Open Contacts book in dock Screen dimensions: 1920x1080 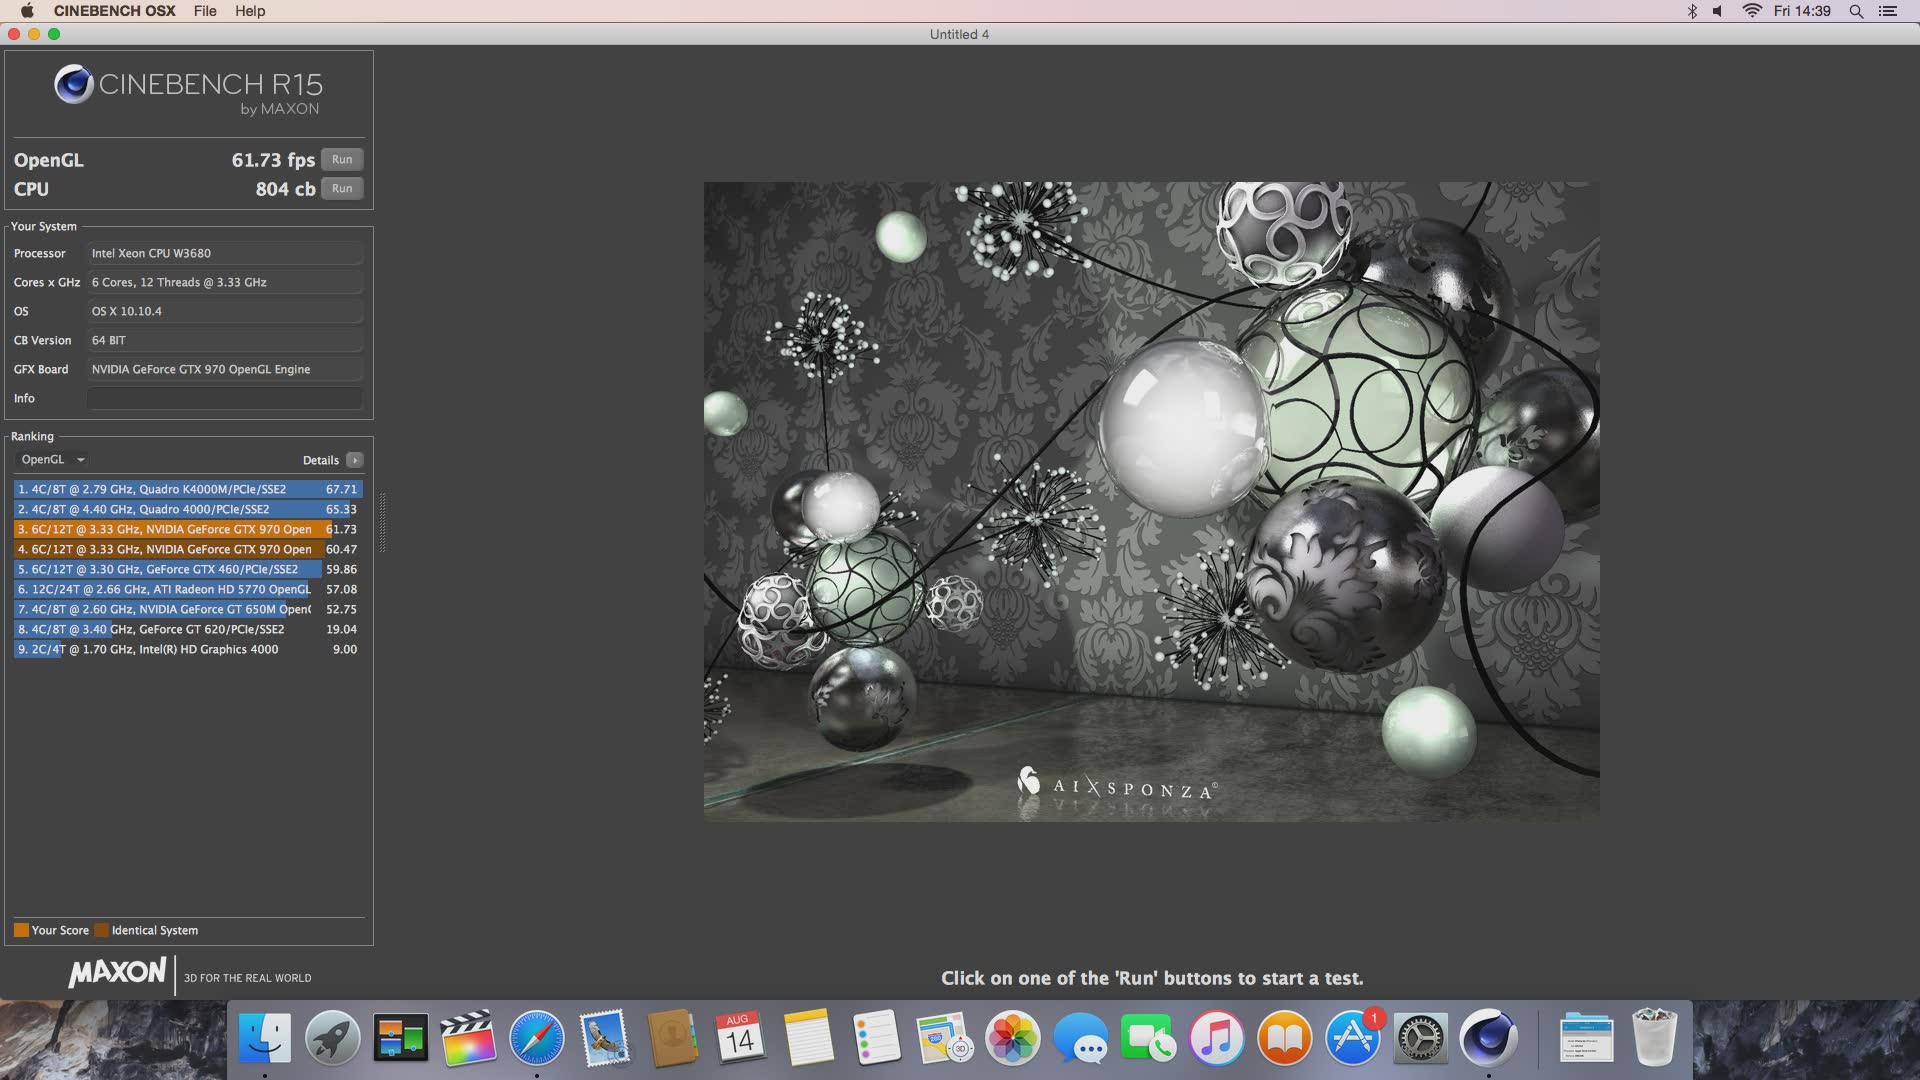673,1038
